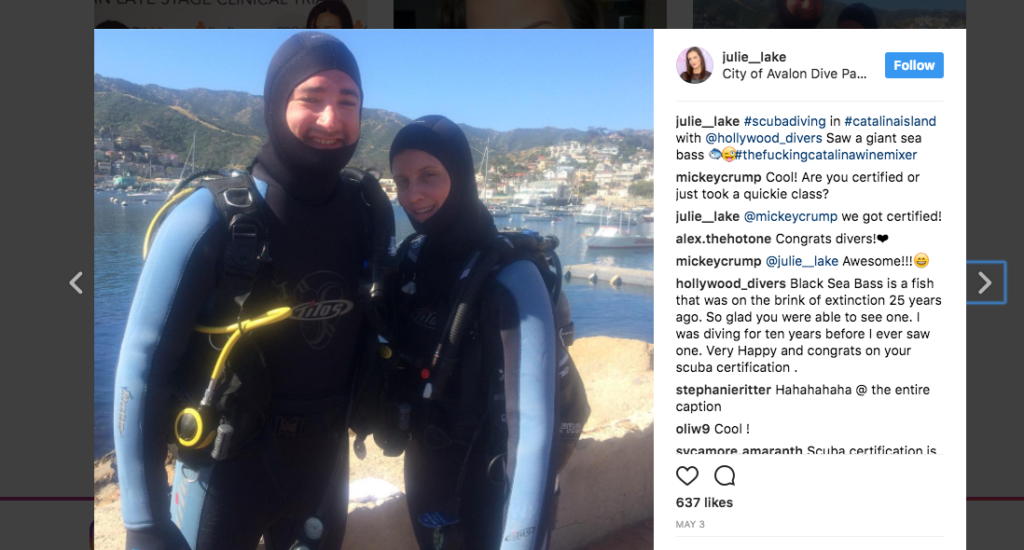The width and height of the screenshot is (1024, 550).
Task: Open the #catalinaisland hashtag
Action: click(x=889, y=121)
